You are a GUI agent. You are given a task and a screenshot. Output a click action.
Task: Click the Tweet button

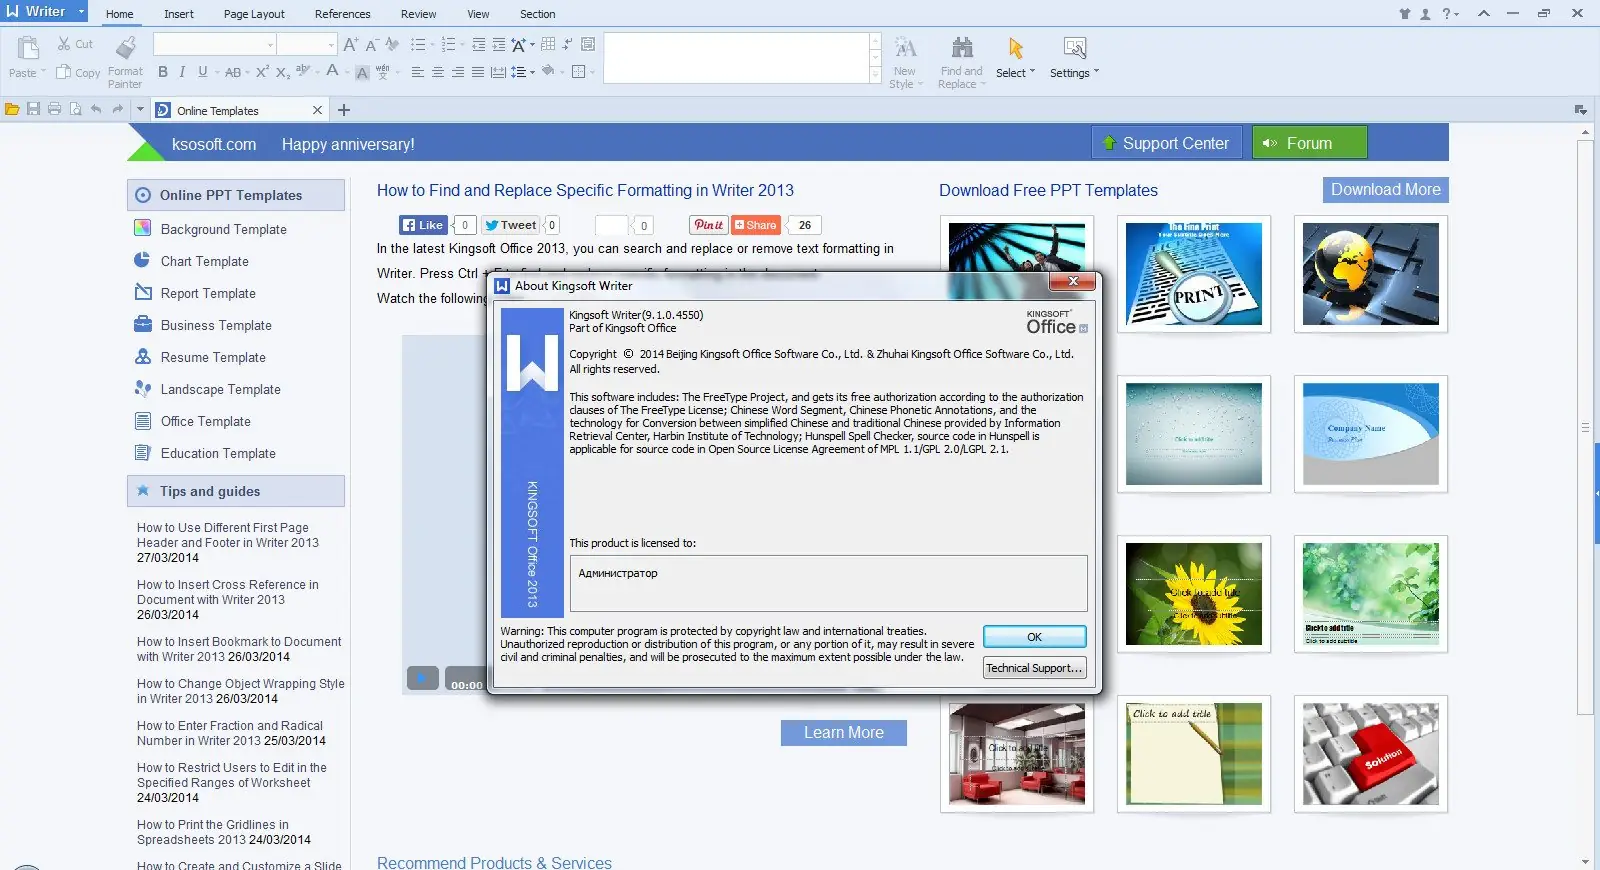coord(511,225)
